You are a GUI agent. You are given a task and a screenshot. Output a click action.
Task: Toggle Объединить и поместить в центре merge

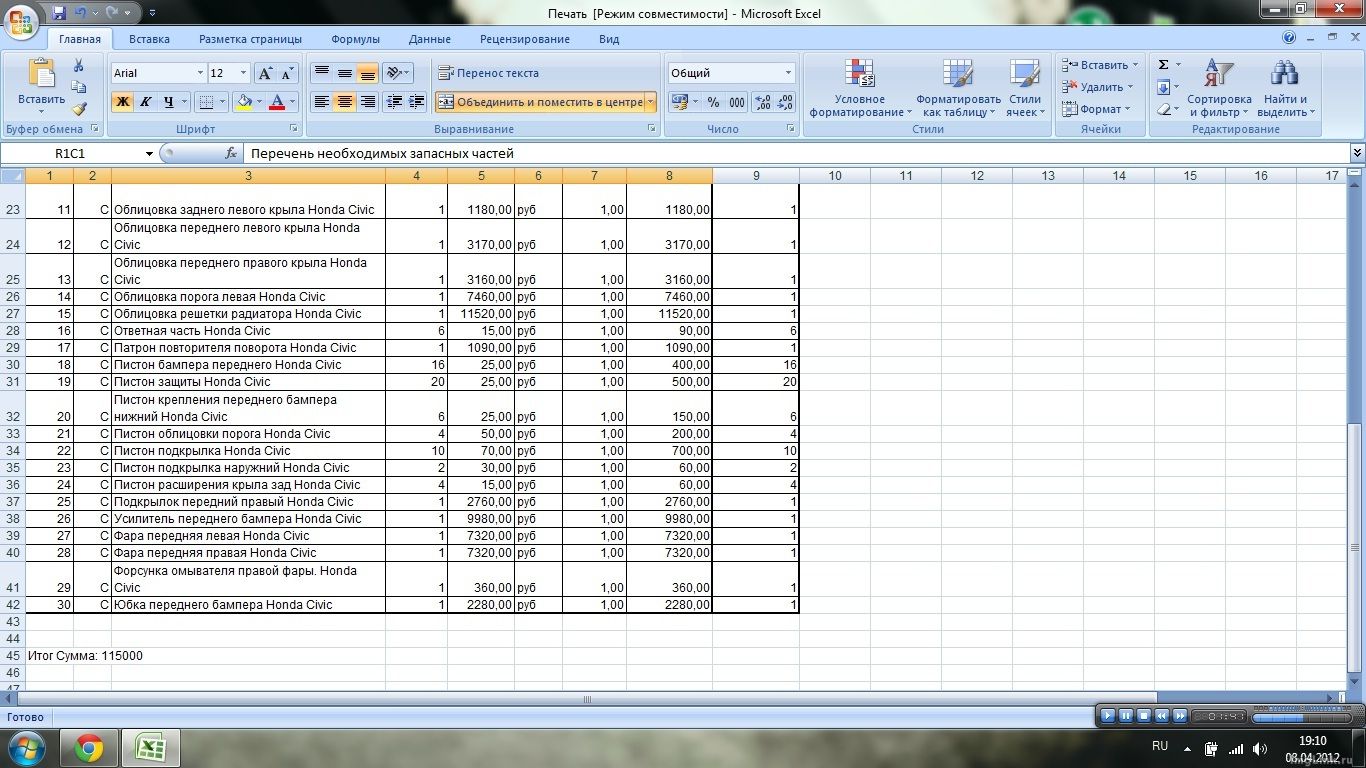[x=540, y=102]
